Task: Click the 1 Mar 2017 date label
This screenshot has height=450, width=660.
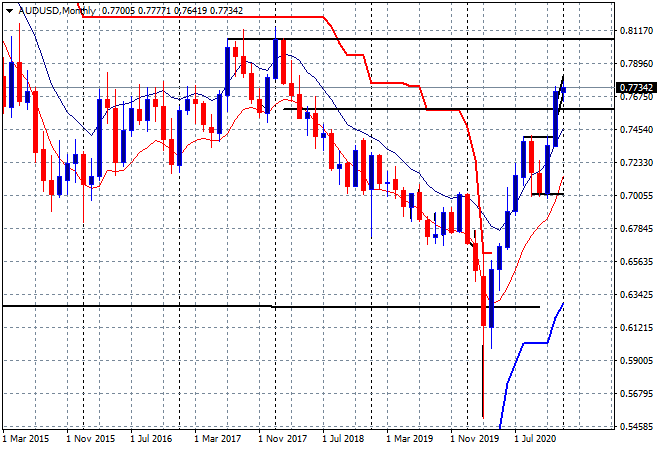Action: pyautogui.click(x=218, y=439)
